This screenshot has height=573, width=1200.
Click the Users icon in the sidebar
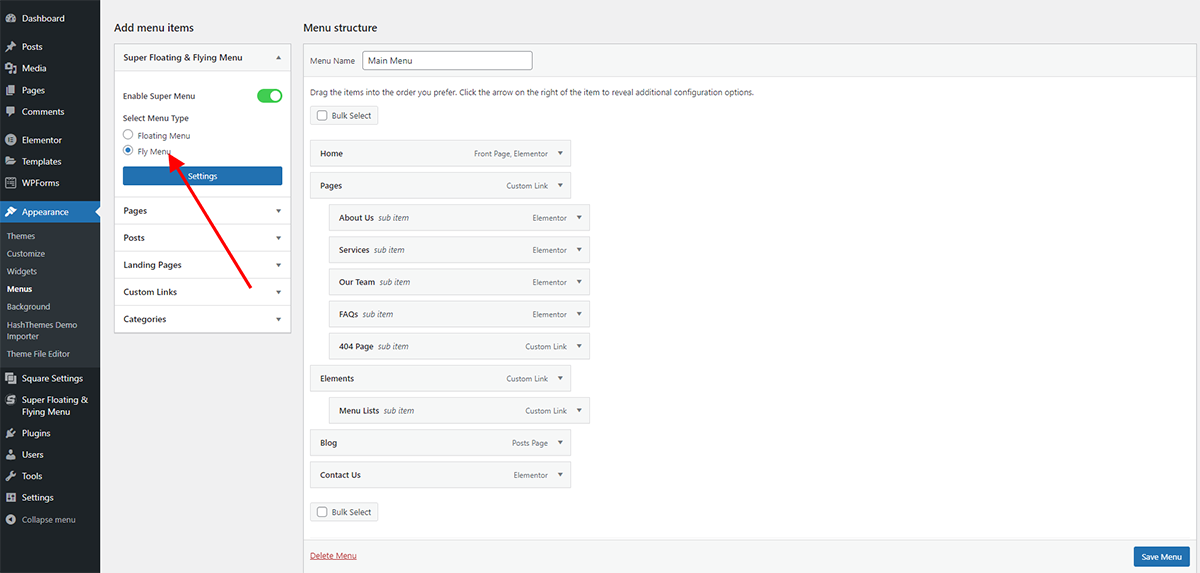point(11,455)
